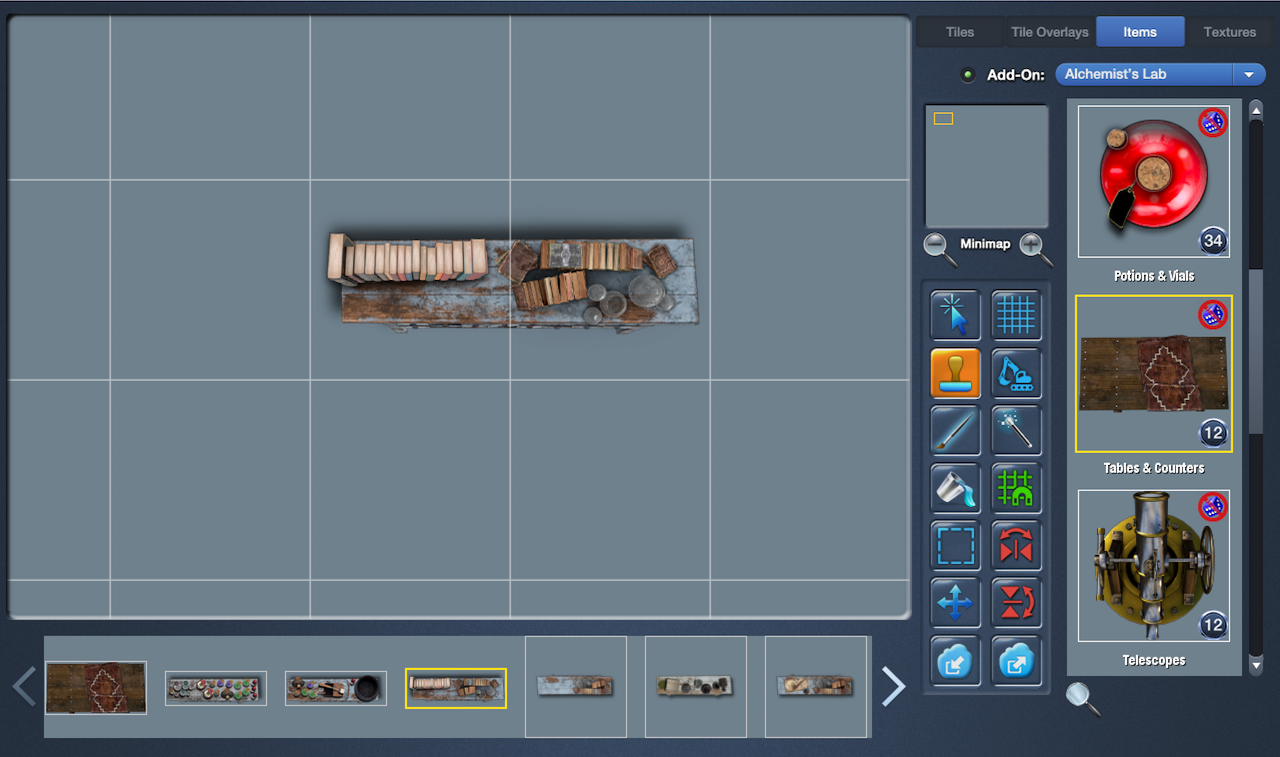1280x757 pixels.
Task: Click the flip horizontal icon
Action: tap(1016, 545)
